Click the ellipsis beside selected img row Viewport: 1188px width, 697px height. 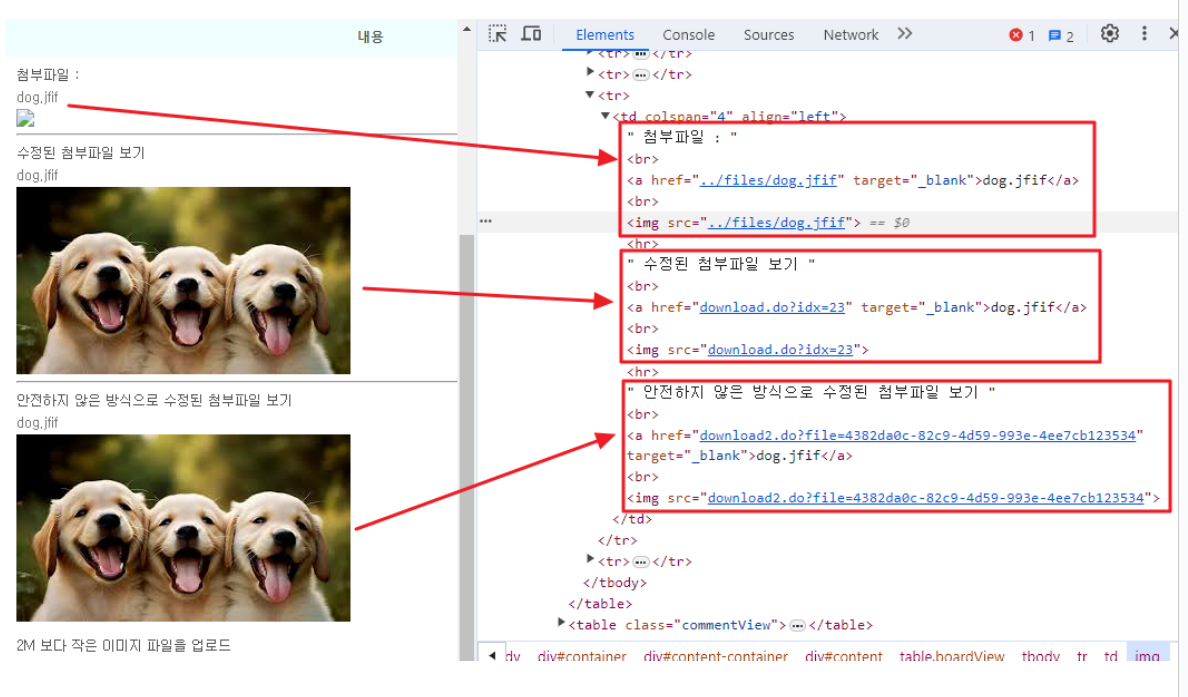tap(486, 221)
